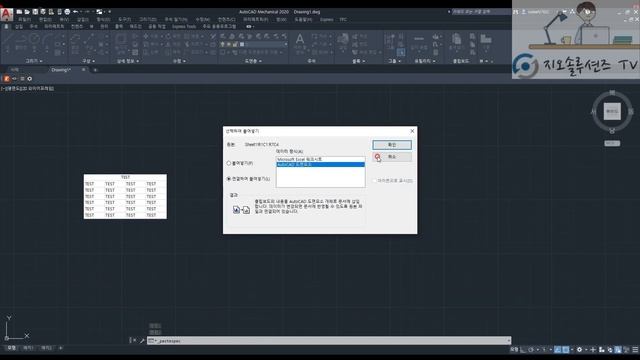Expand the 수정 (Modify) panel flyout
Viewport: 640px width, 360px height.
[179, 61]
